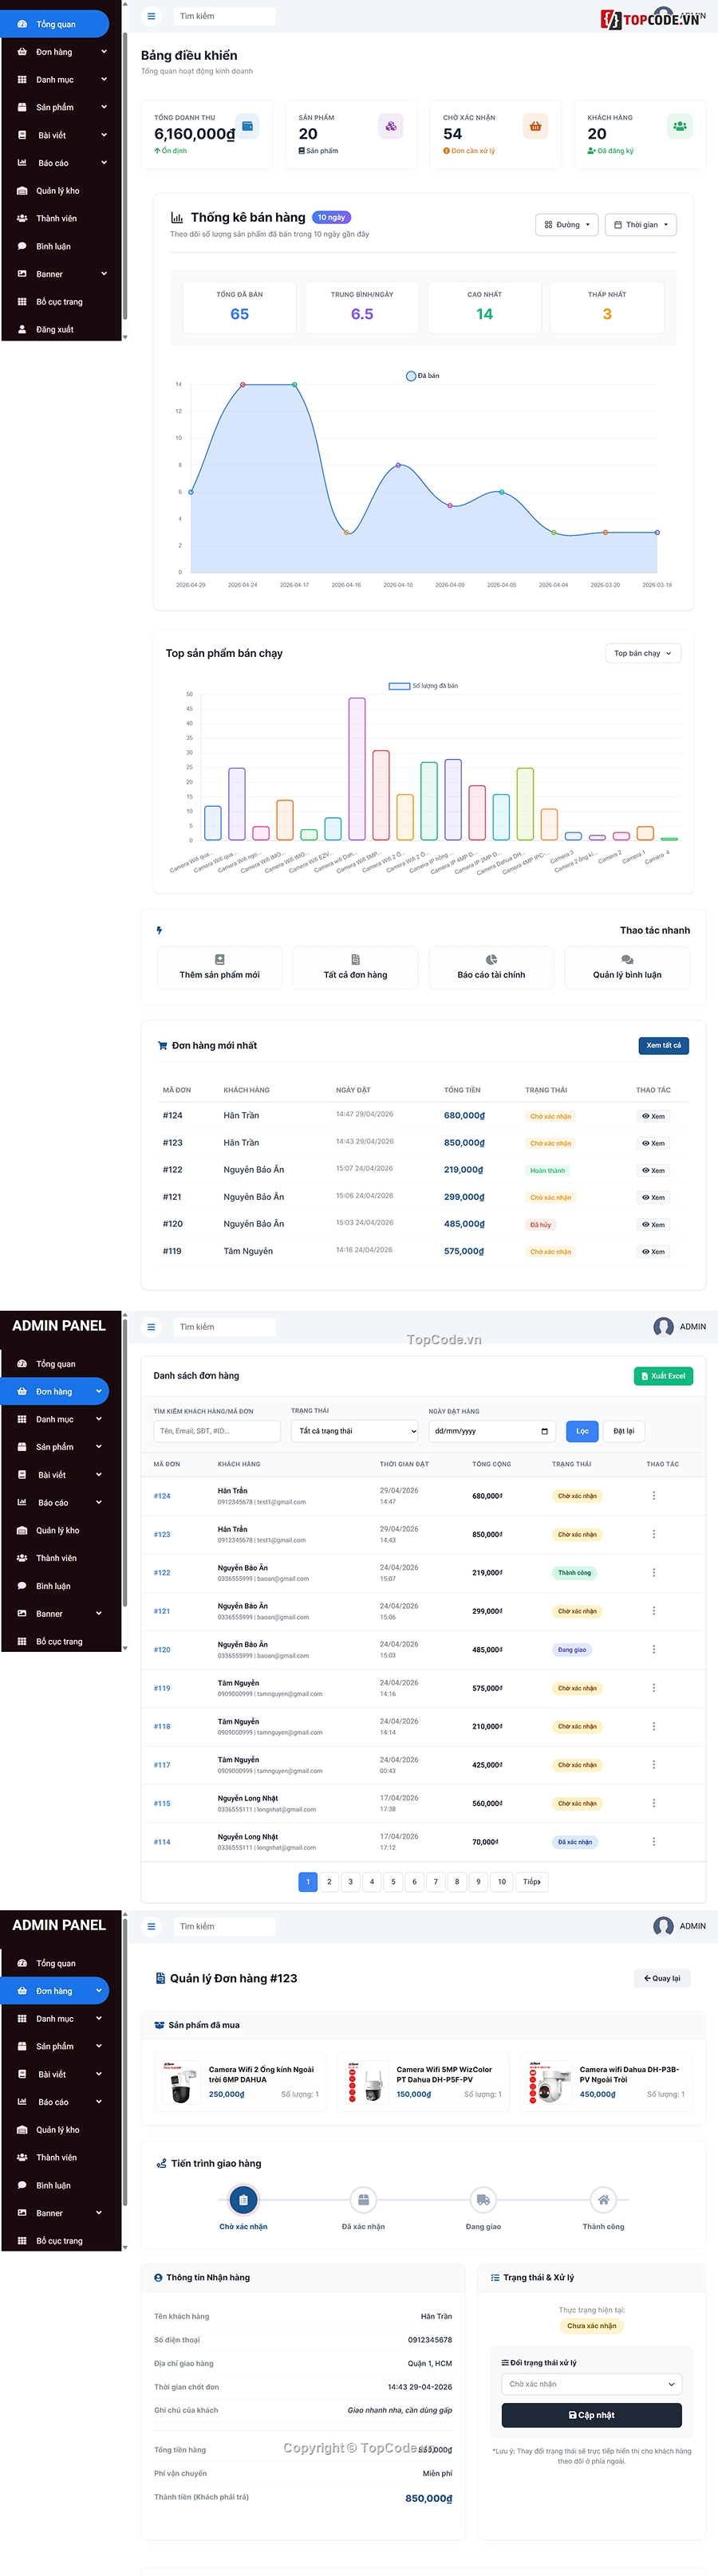Click the user icon beside Thông tin Nhận hàng
This screenshot has height=2576, width=718.
click(158, 2277)
